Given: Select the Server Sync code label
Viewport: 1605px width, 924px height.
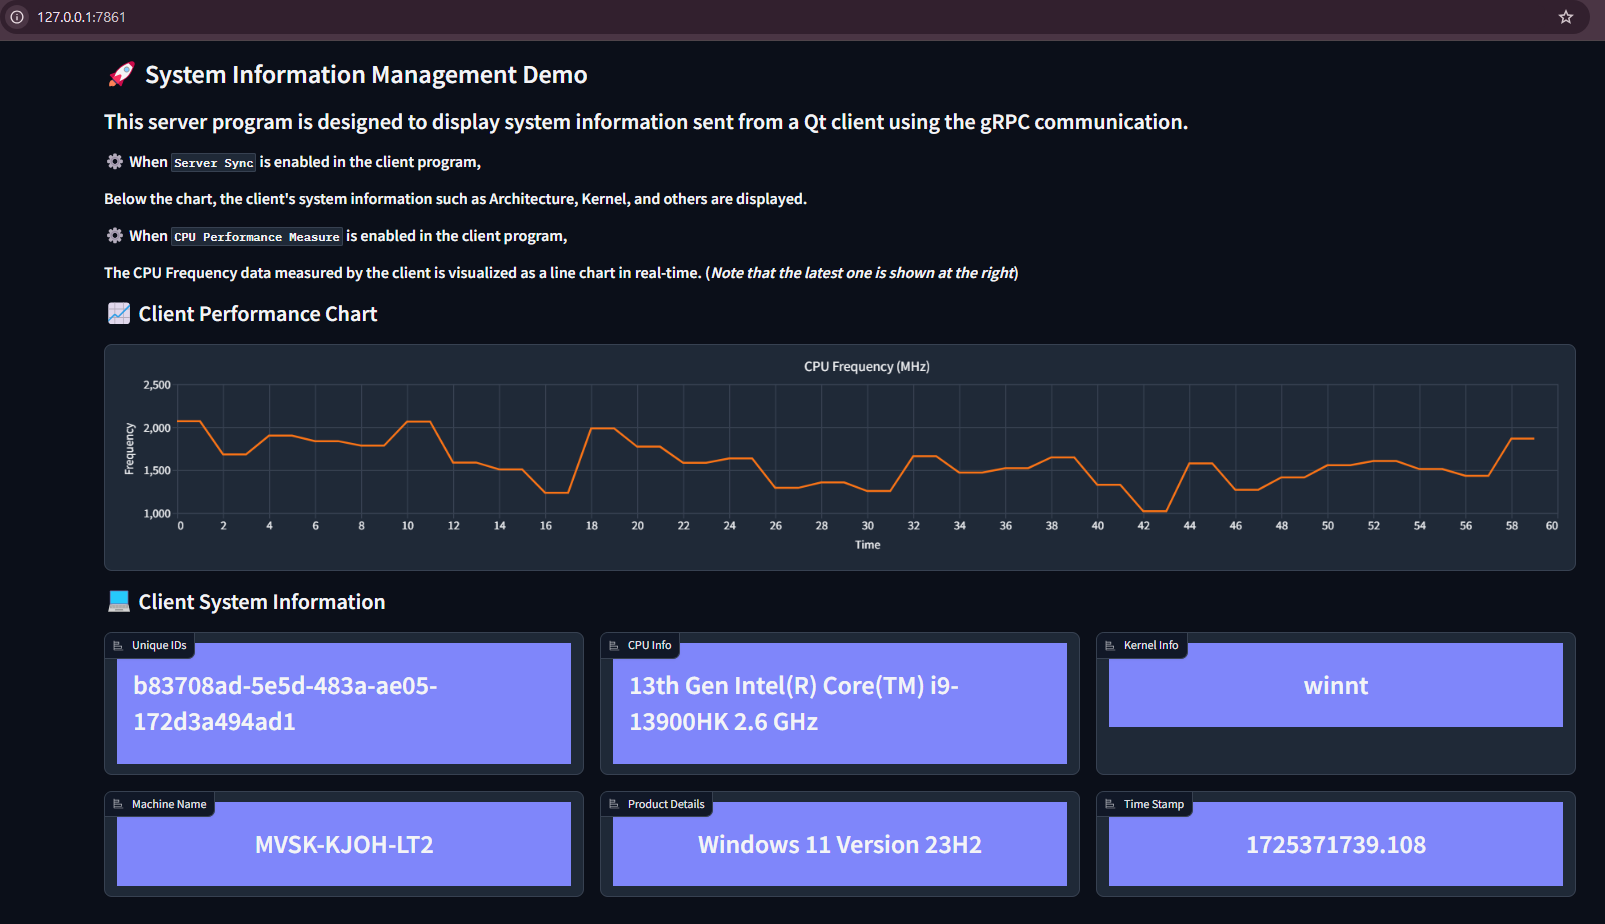Looking at the screenshot, I should [x=213, y=162].
